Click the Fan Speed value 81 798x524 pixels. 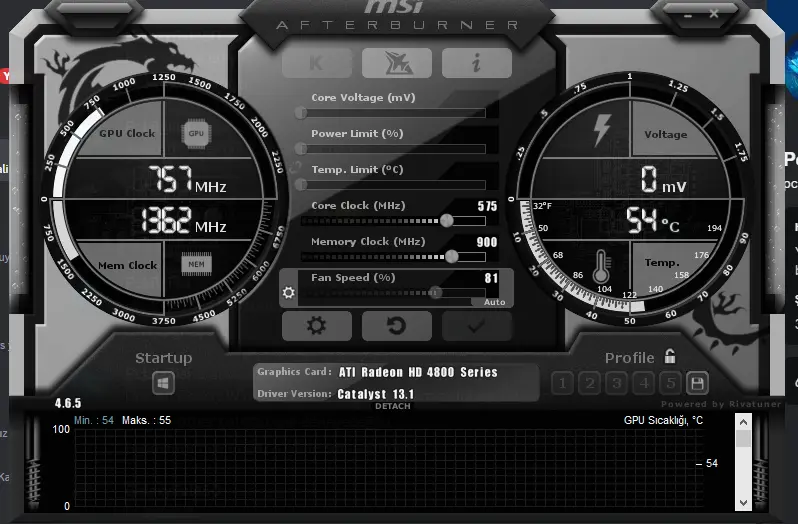pyautogui.click(x=491, y=278)
